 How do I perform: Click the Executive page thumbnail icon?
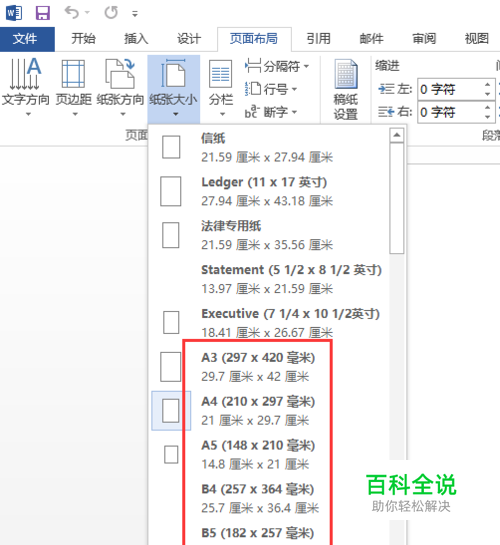point(171,323)
